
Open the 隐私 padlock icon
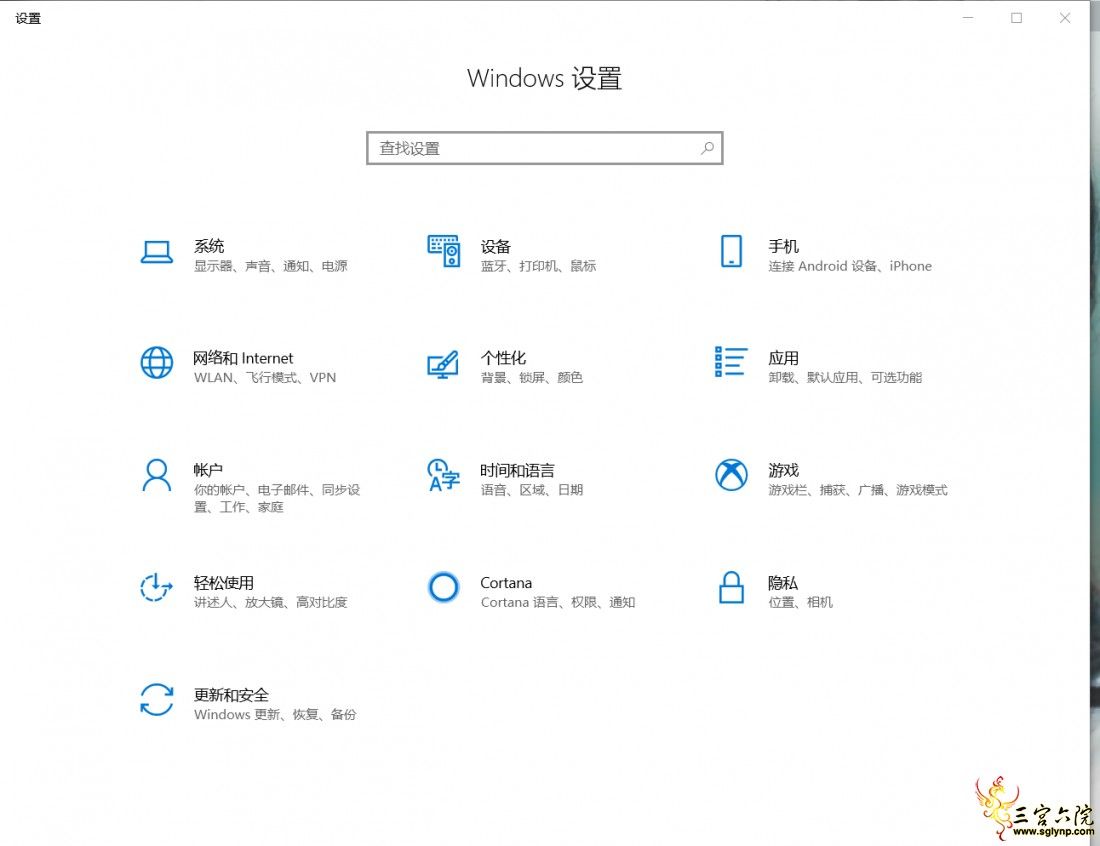[731, 587]
